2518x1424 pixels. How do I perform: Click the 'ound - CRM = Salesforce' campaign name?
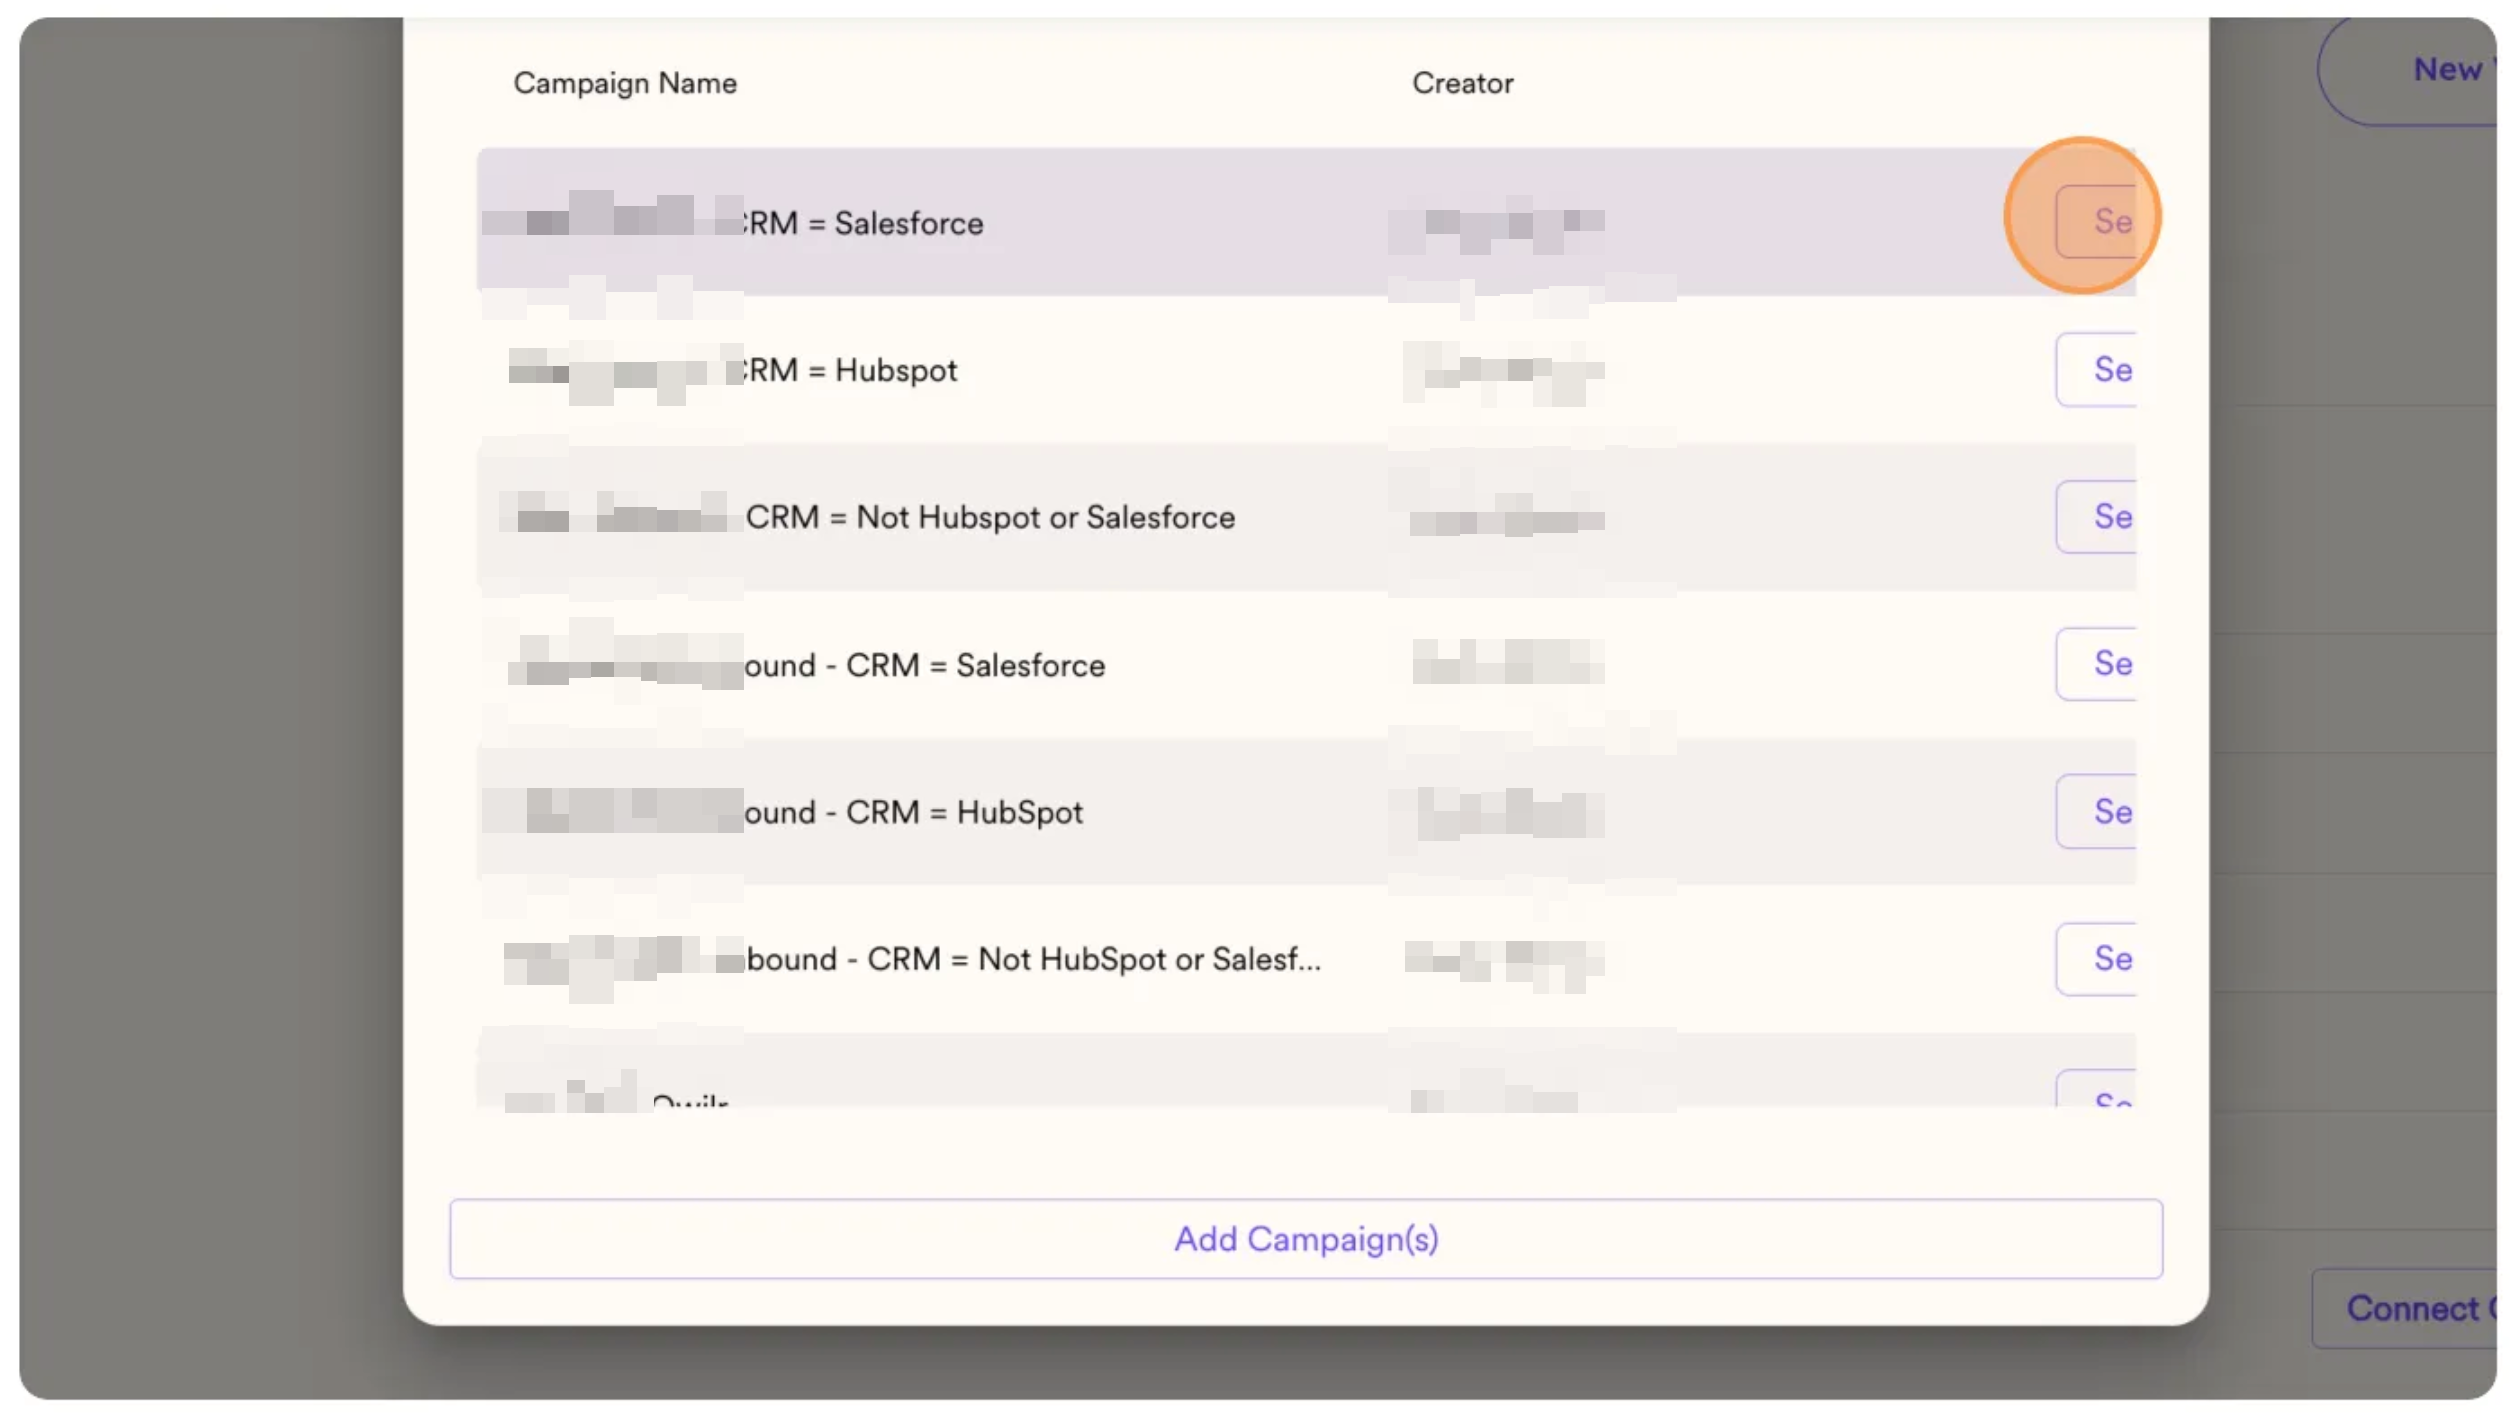pos(925,665)
